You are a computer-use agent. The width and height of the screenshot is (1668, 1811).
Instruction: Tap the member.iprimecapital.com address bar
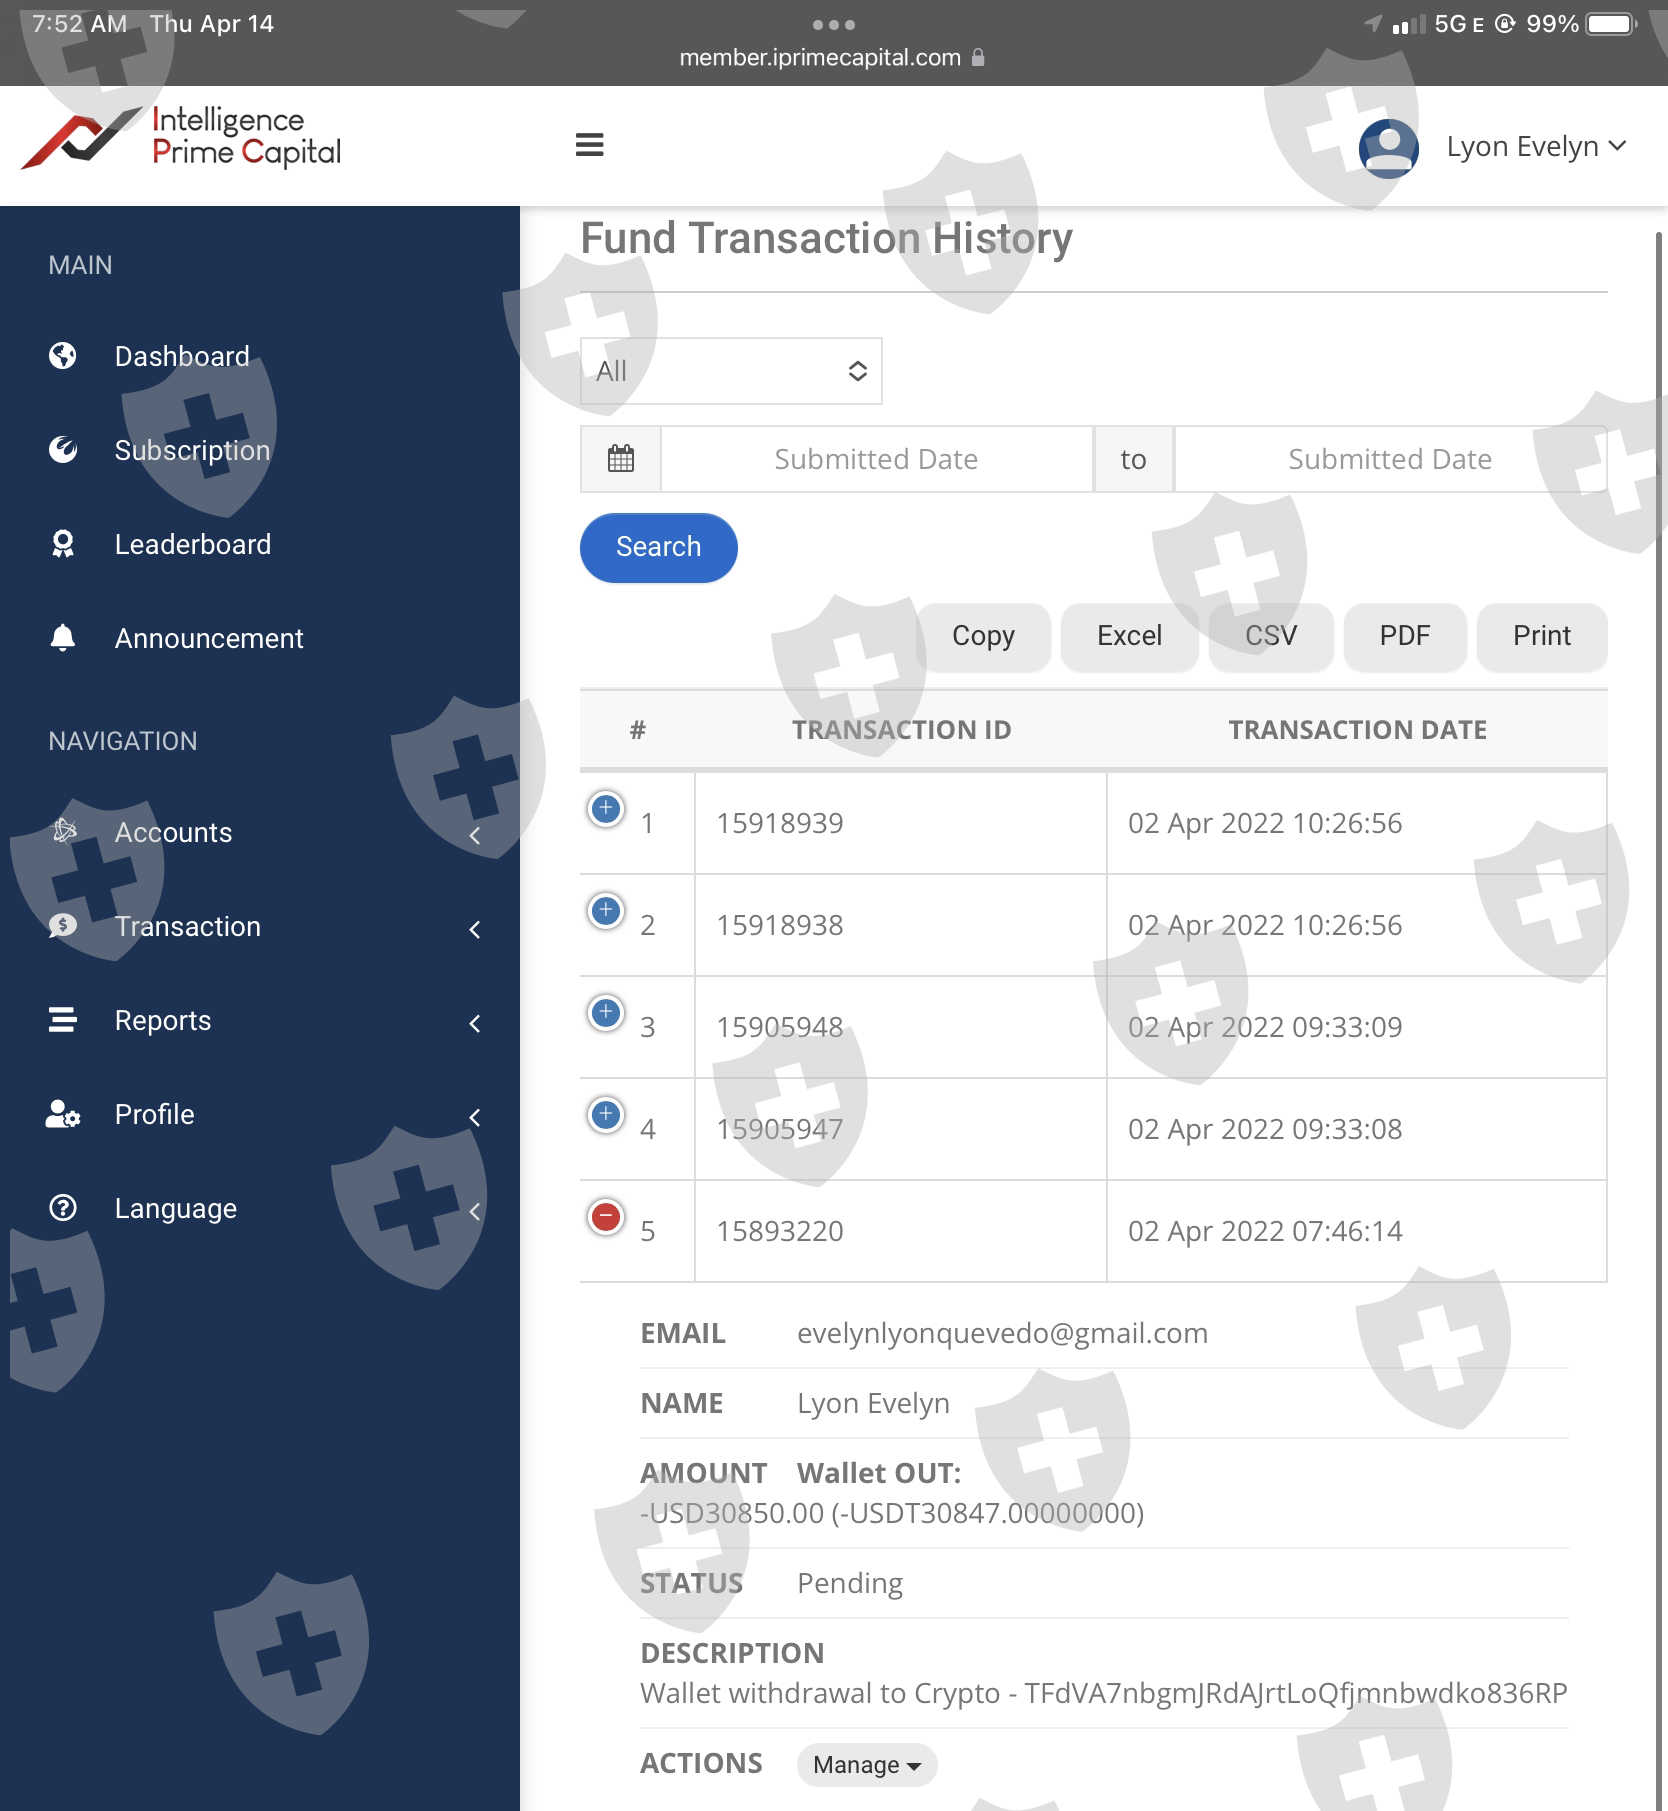pos(832,57)
